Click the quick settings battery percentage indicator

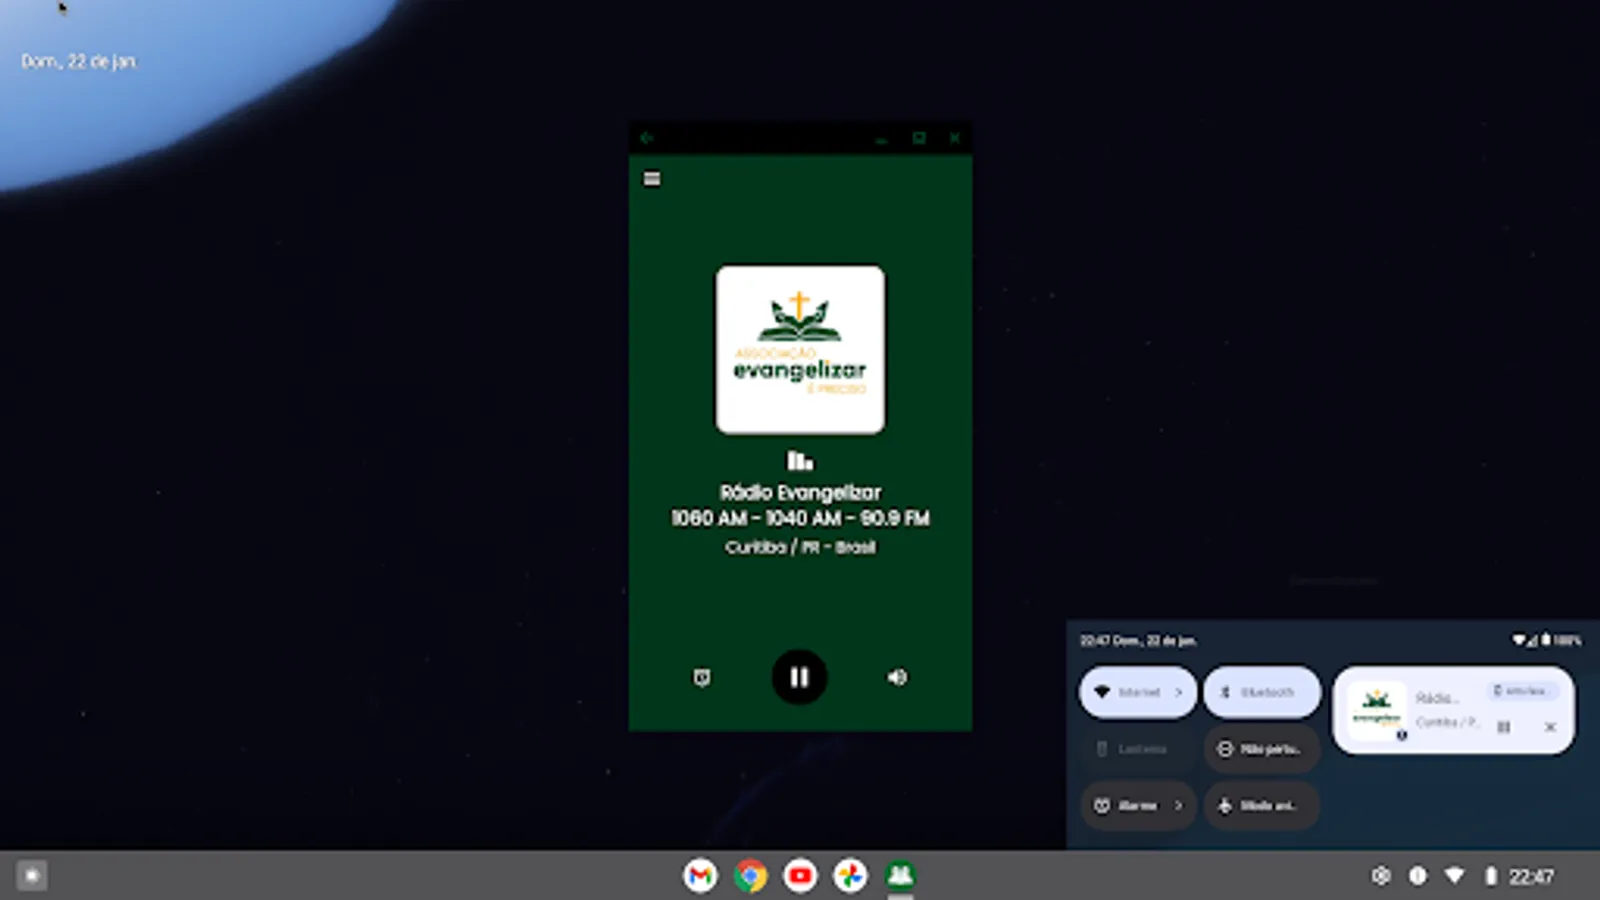coord(1567,640)
